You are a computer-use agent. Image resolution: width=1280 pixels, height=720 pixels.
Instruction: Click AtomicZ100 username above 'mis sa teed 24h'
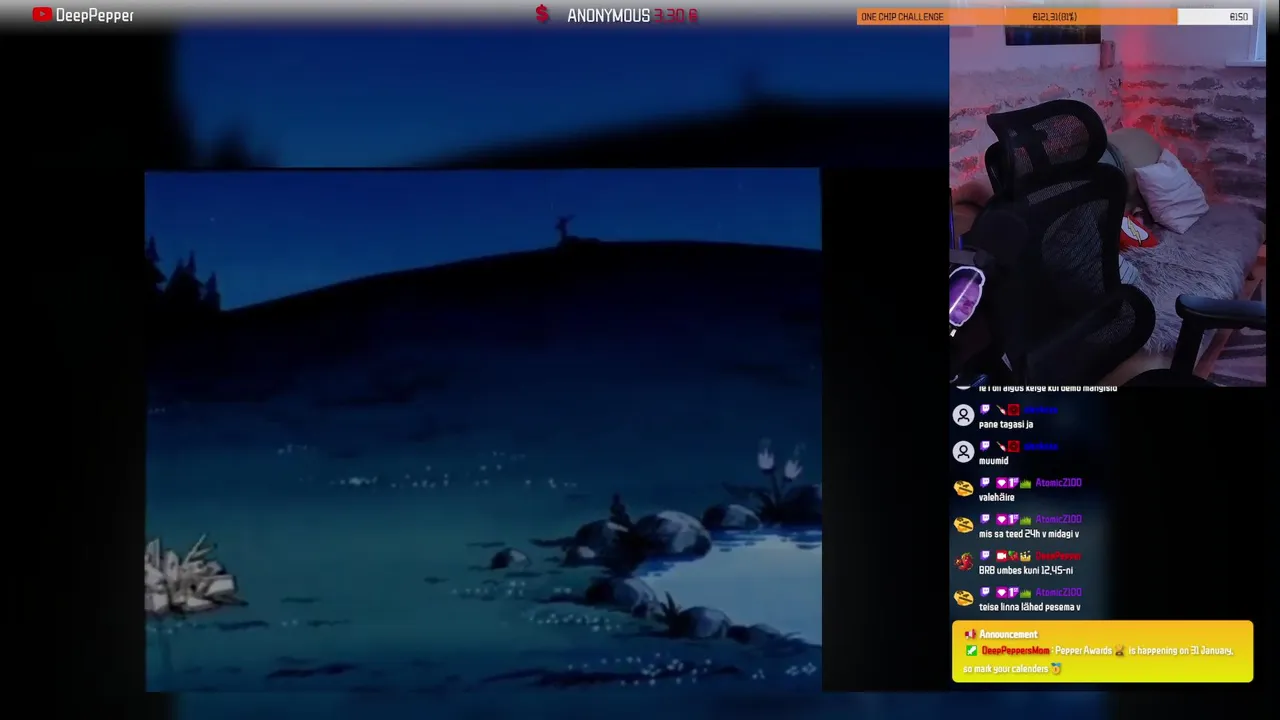pyautogui.click(x=1058, y=519)
